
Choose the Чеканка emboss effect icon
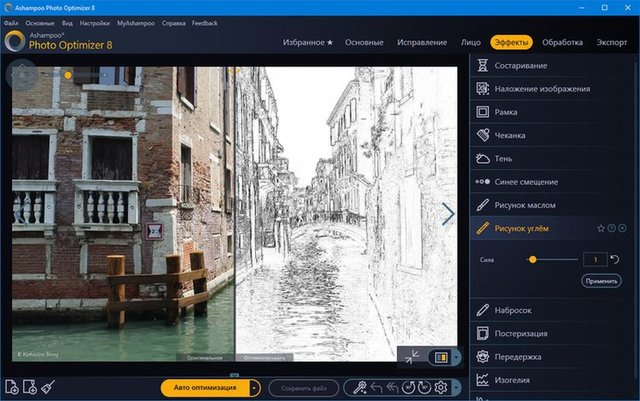(x=483, y=135)
